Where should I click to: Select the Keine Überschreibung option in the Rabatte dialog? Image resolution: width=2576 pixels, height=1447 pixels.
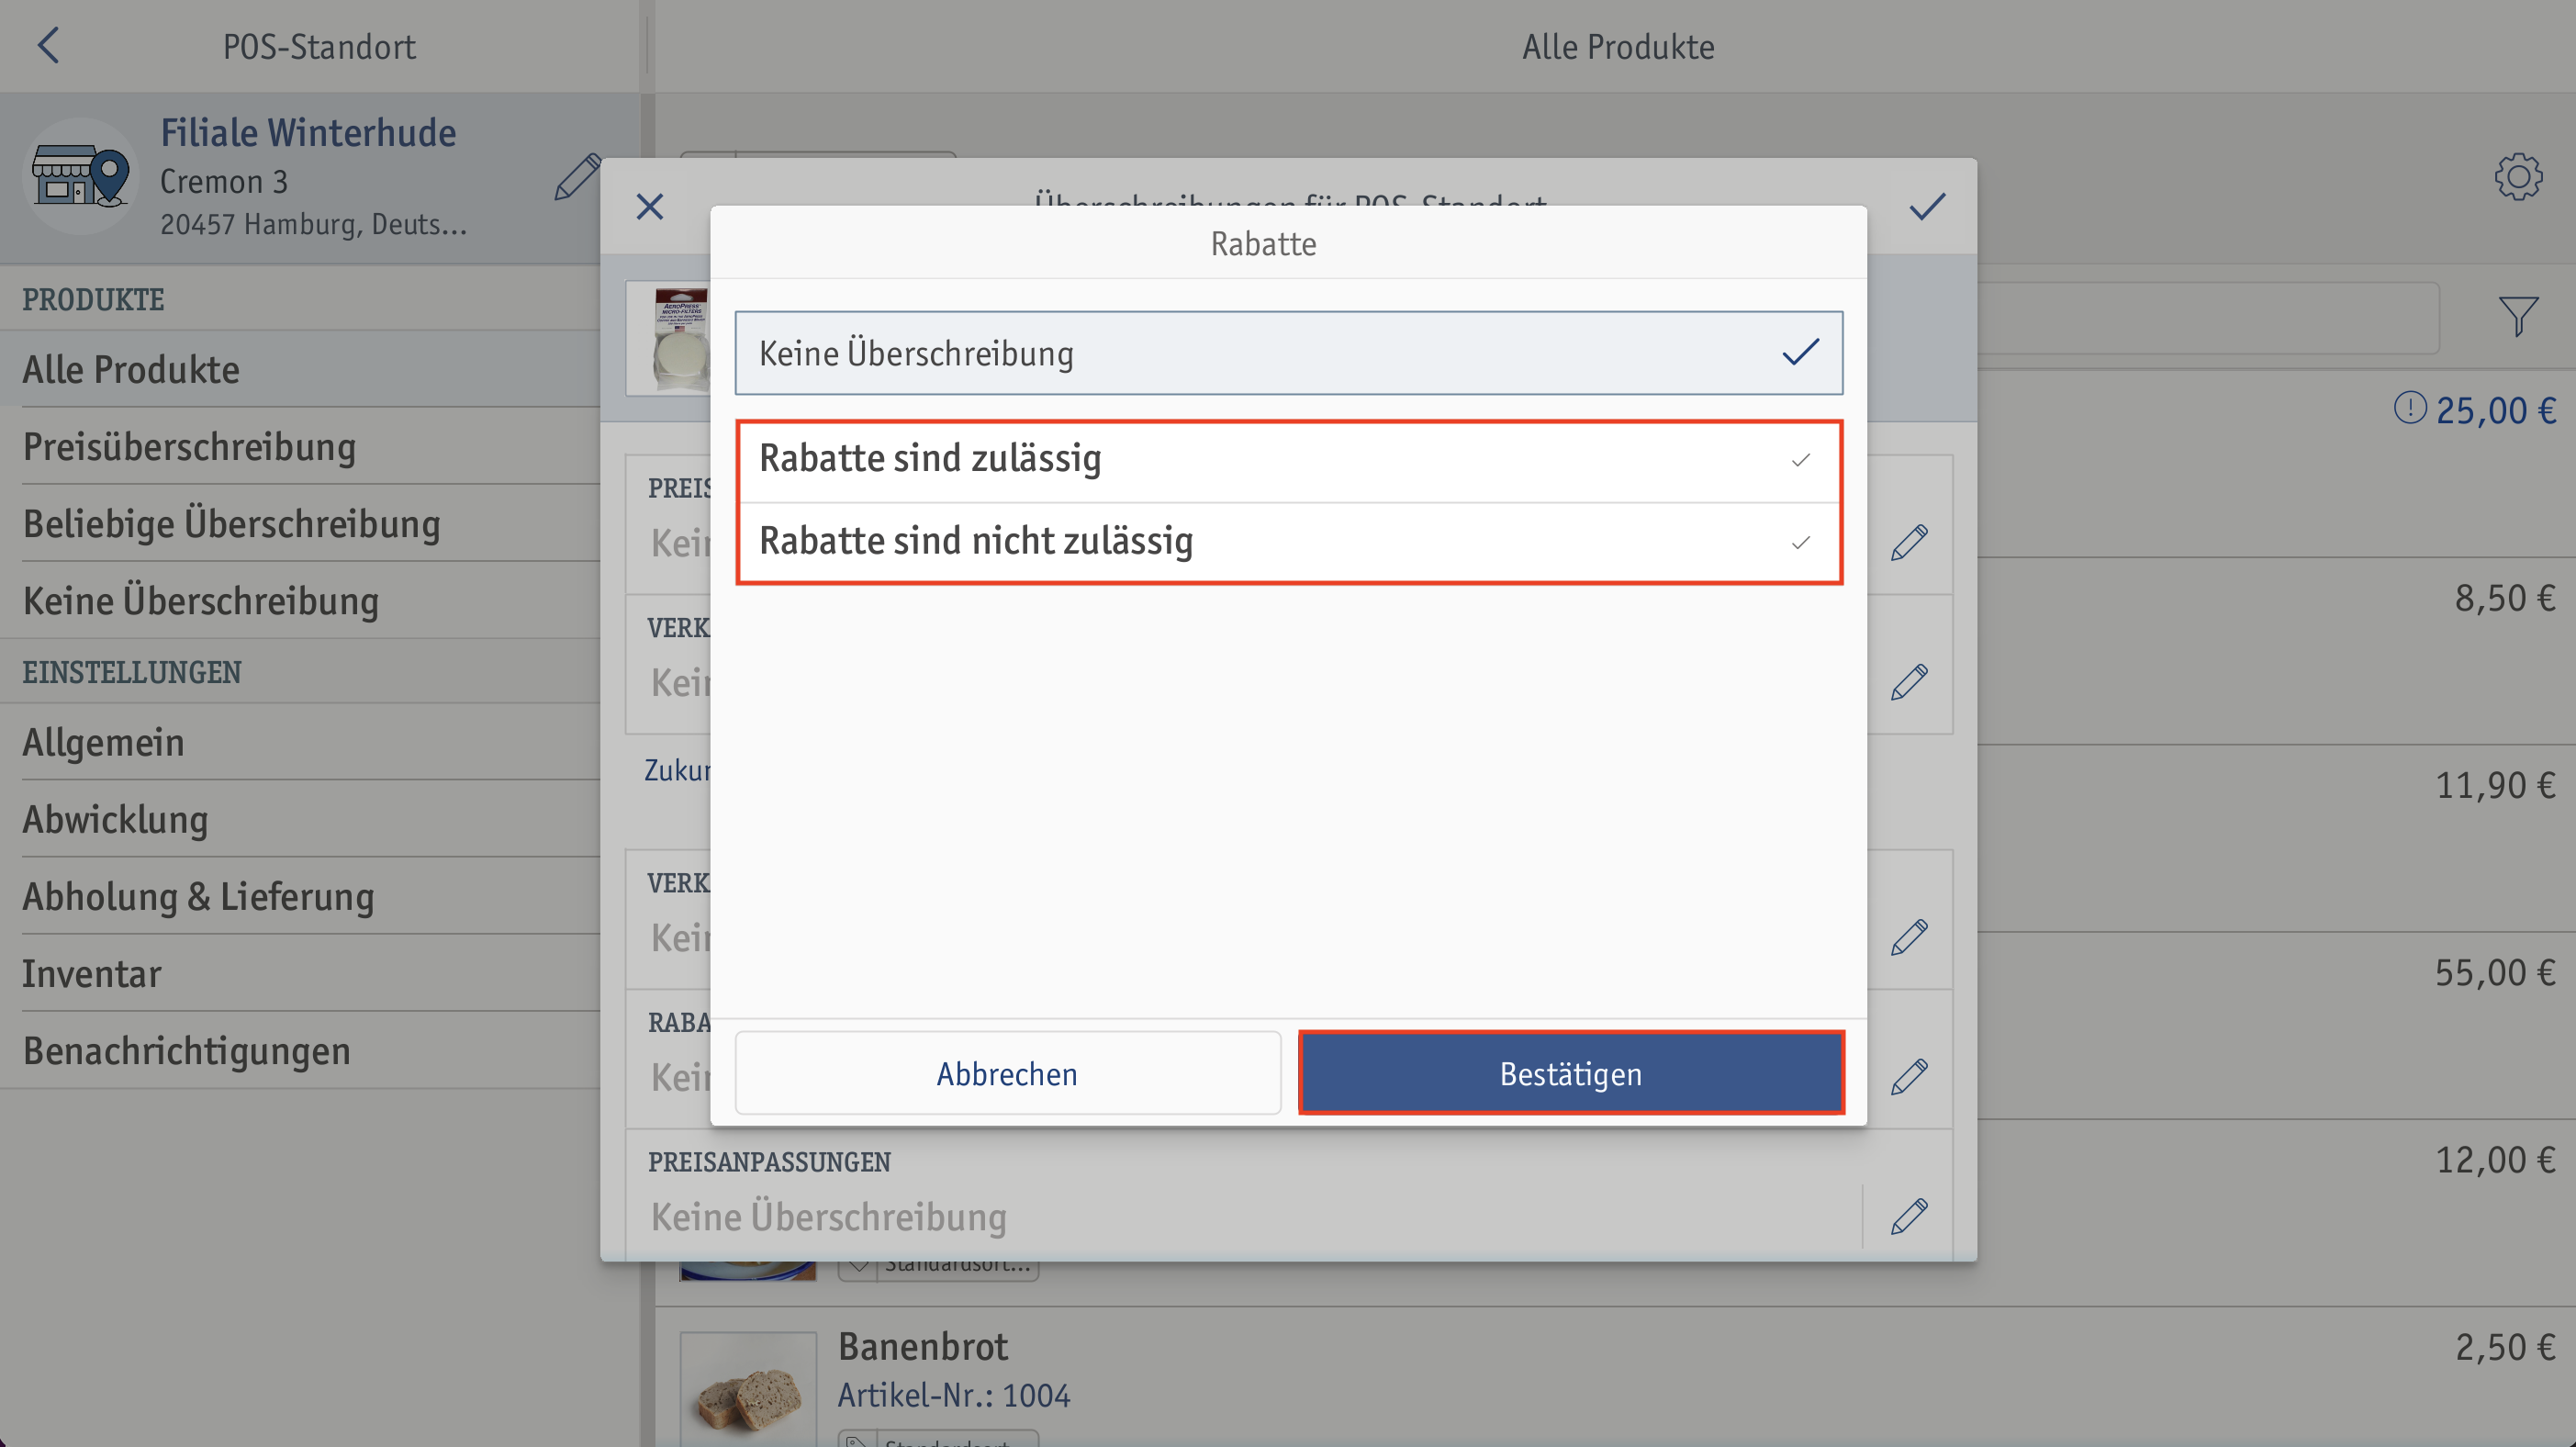(1288, 353)
